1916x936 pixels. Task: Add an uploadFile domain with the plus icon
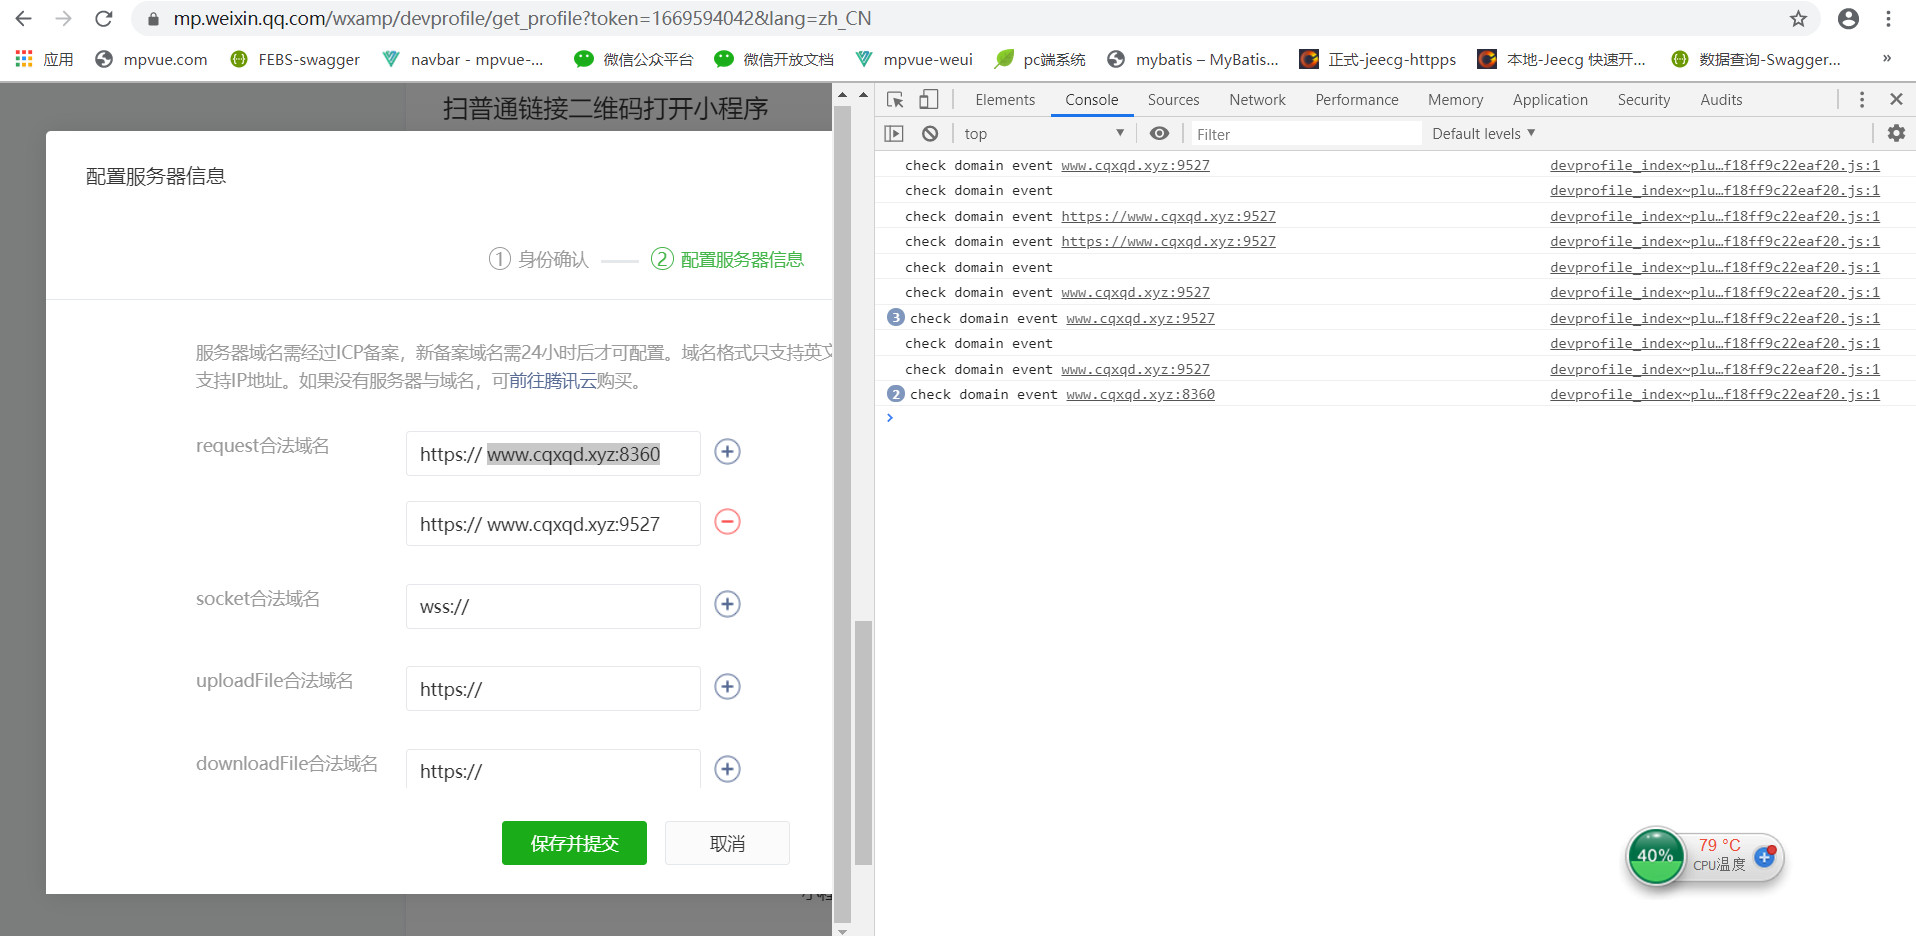pyautogui.click(x=727, y=687)
